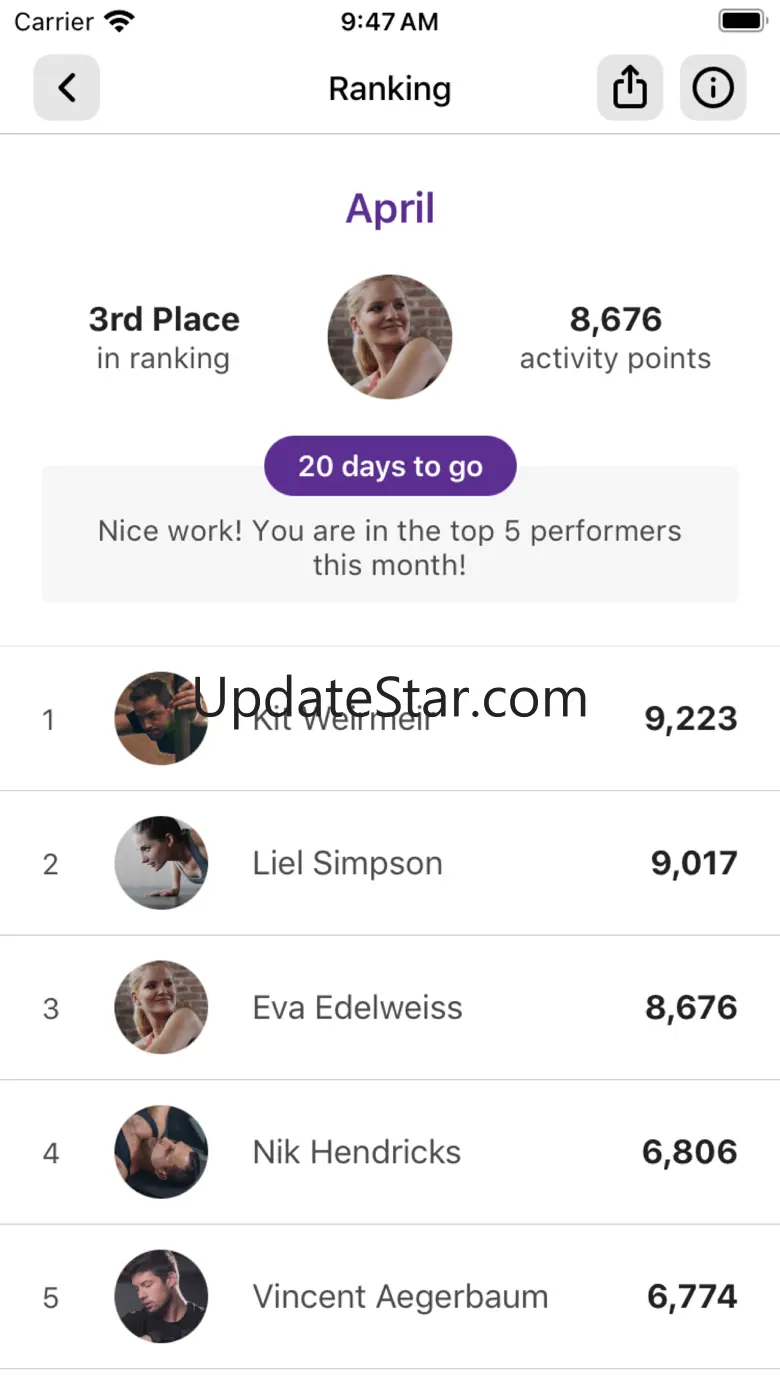Tap the battery indicator icon
Viewport: 780px width, 1387px height.
coord(741,21)
